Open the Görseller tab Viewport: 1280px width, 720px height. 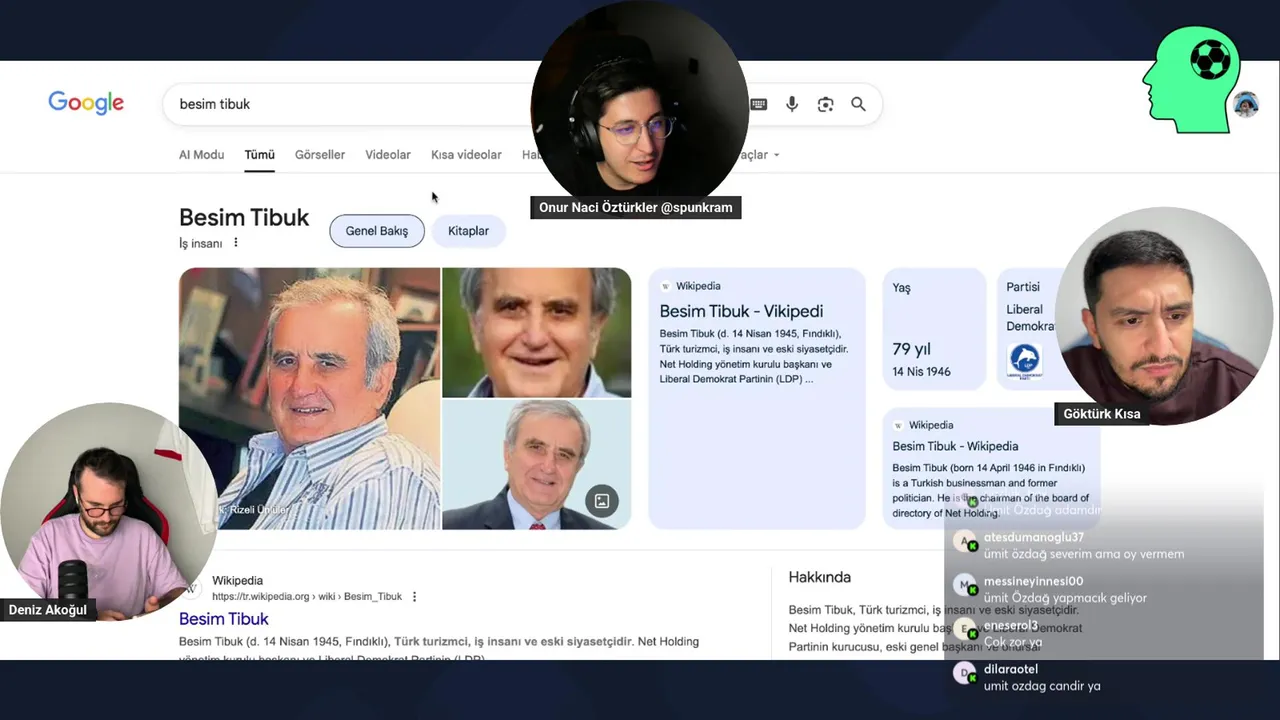[x=320, y=155]
